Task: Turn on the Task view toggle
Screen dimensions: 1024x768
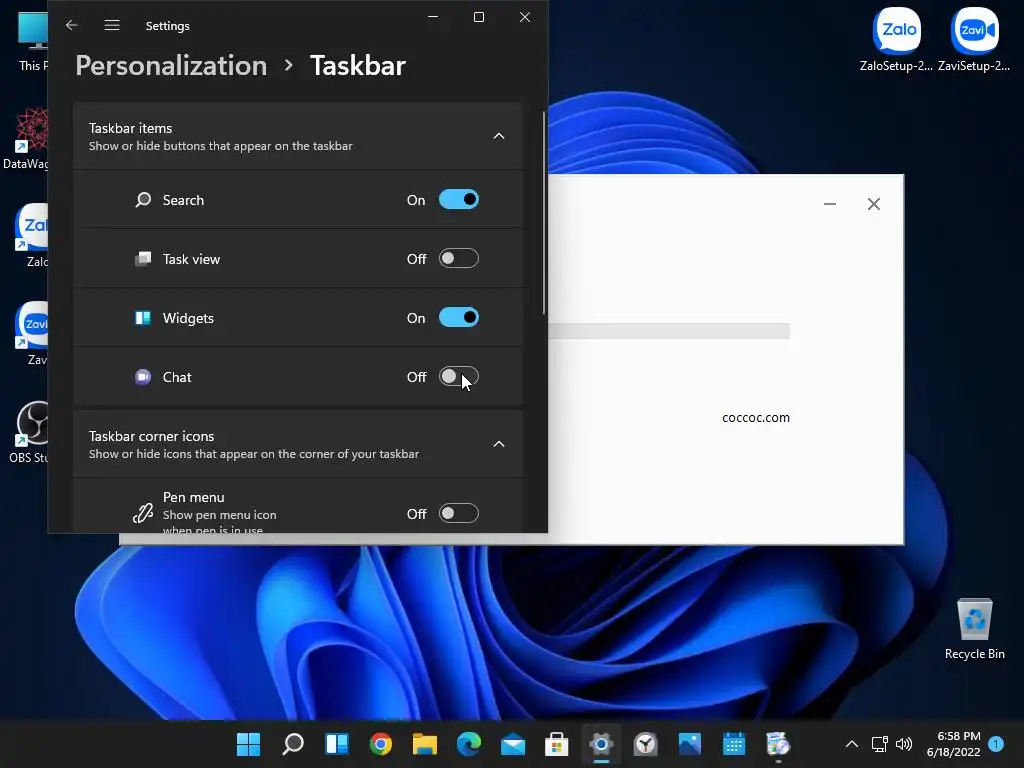Action: [458, 259]
